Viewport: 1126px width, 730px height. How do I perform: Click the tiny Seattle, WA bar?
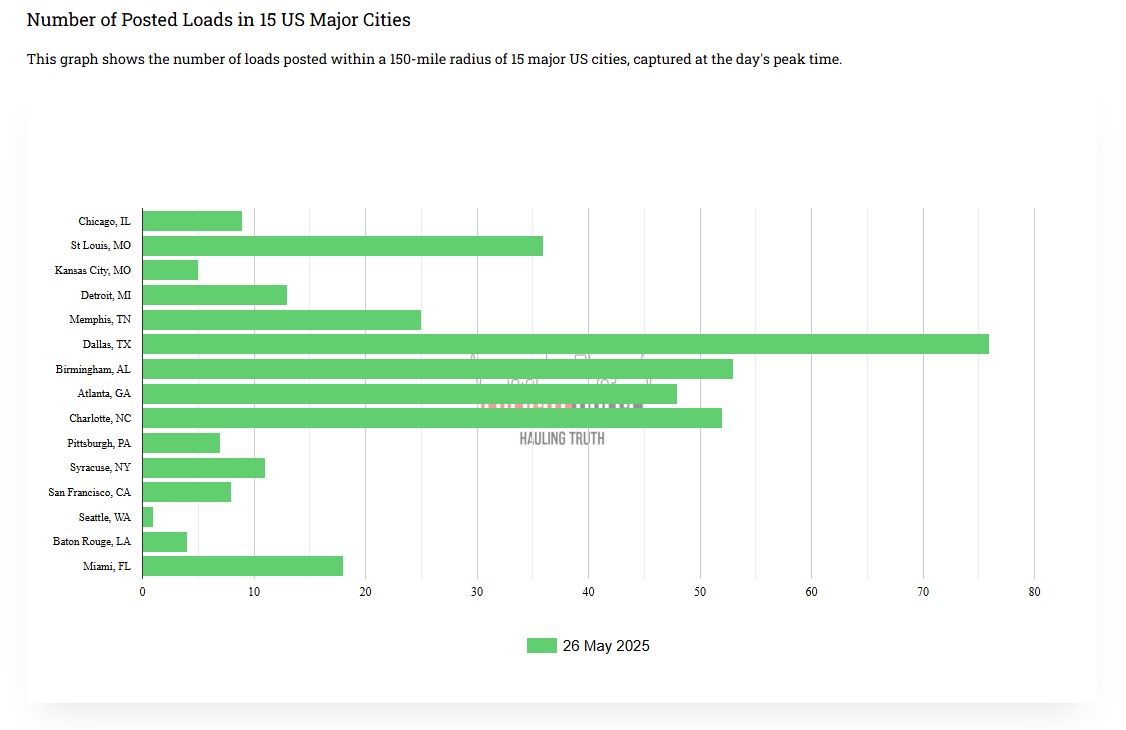pos(148,517)
